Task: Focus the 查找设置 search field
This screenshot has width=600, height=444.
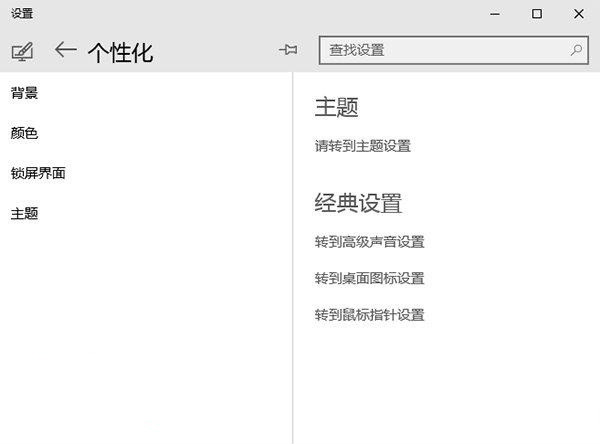Action: (453, 50)
